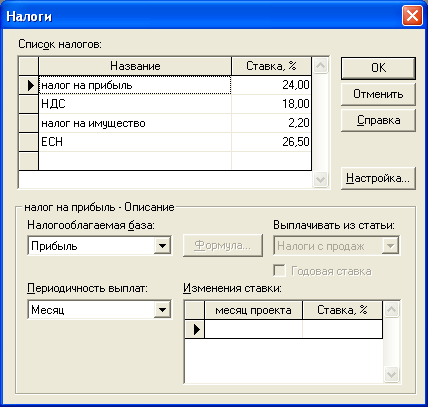Expand the Выплачивать из статьи dropdown
The height and width of the screenshot is (407, 428).
336,246
